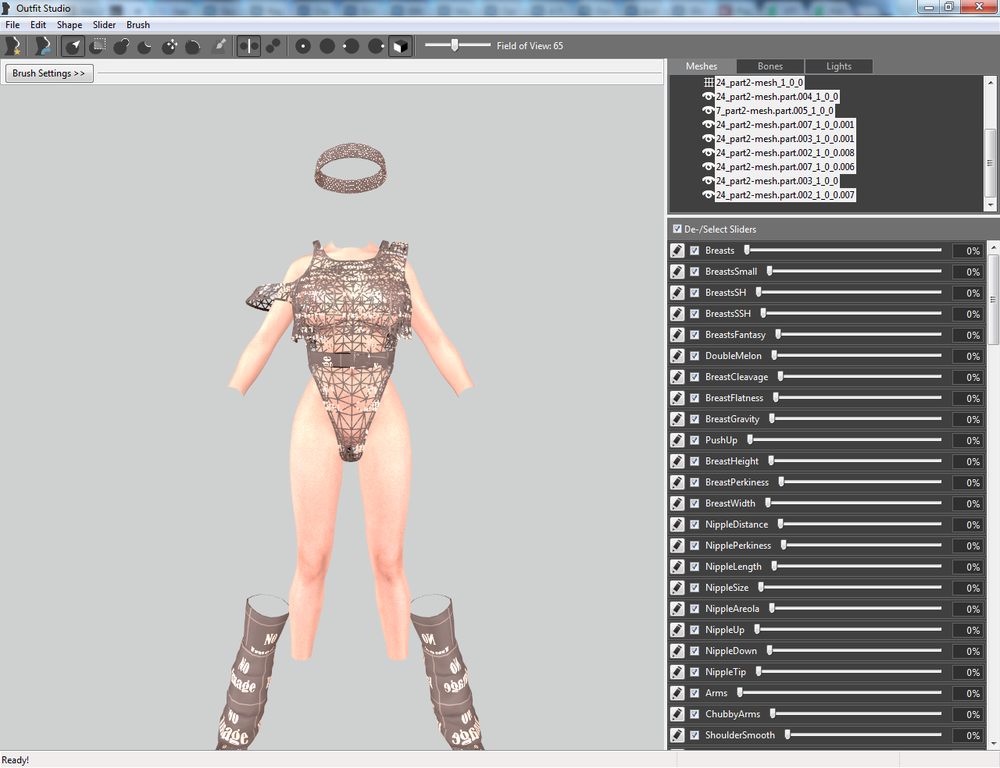Image resolution: width=1000 pixels, height=768 pixels.
Task: Switch to front view icon
Action: [303, 46]
